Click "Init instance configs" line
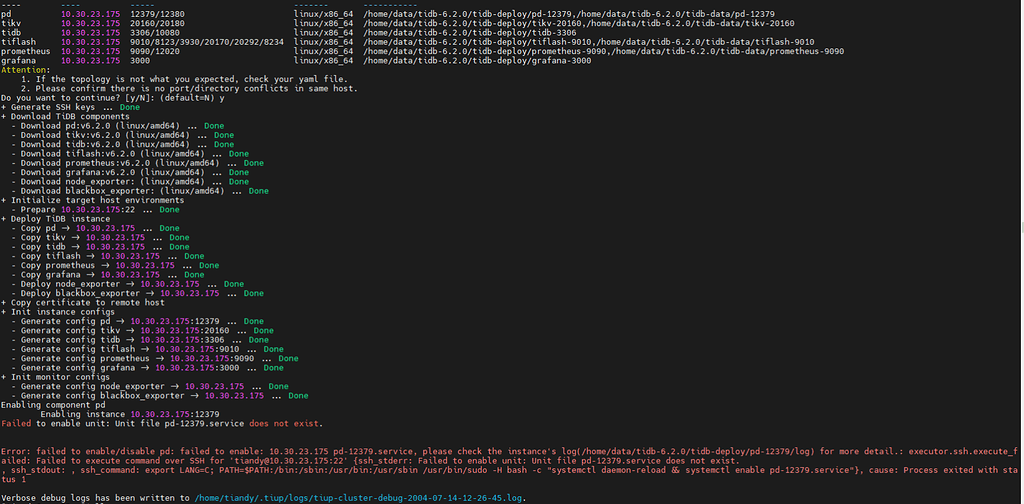The height and width of the screenshot is (504, 1024). point(58,312)
